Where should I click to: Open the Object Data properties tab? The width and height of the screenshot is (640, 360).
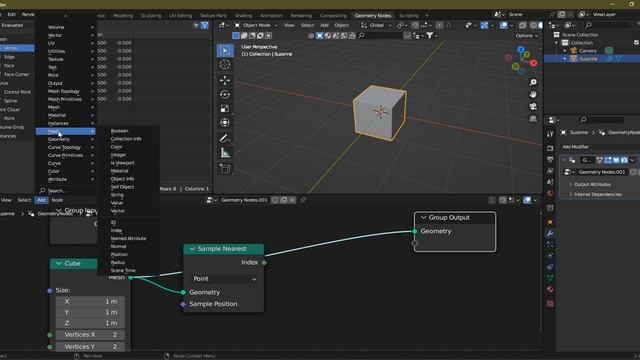pos(550,278)
